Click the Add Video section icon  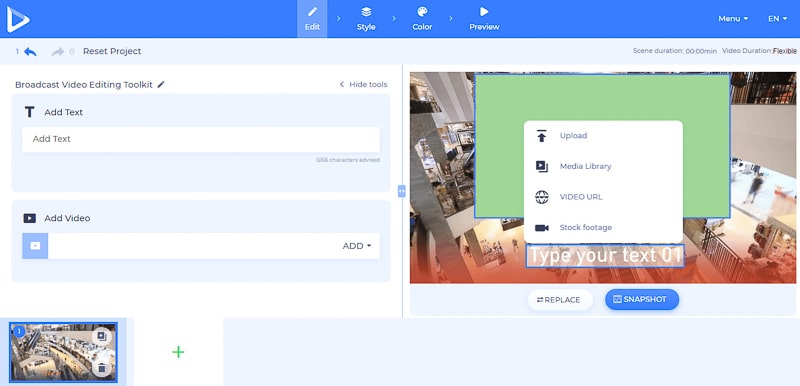tap(30, 218)
